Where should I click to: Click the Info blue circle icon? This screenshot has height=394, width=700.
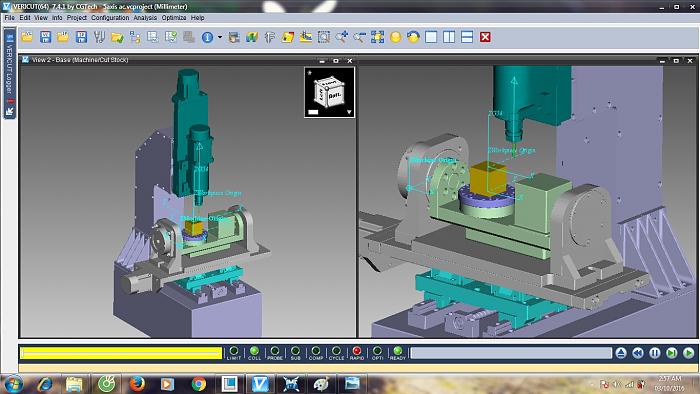207,37
